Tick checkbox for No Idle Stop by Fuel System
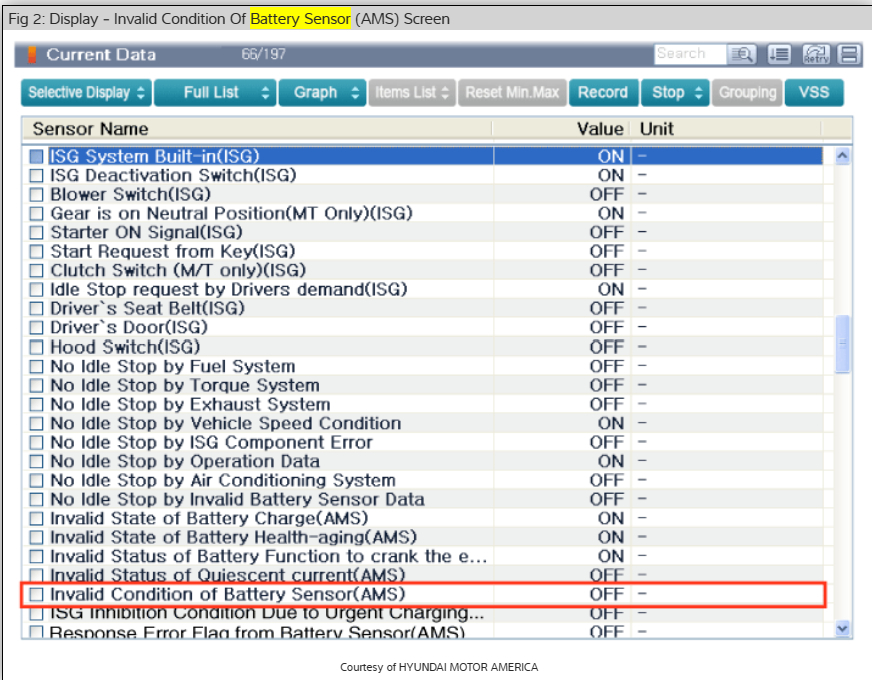Viewport: 872px width, 680px height. pos(36,366)
